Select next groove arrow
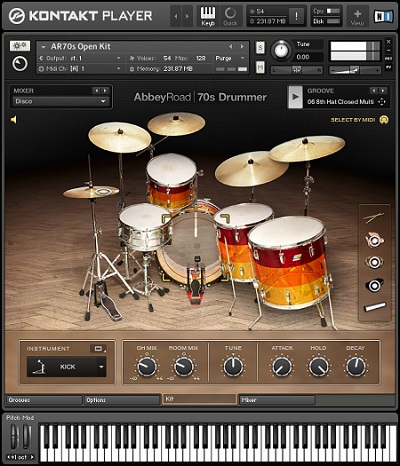Screen dimensions: 400x466 tap(383, 91)
